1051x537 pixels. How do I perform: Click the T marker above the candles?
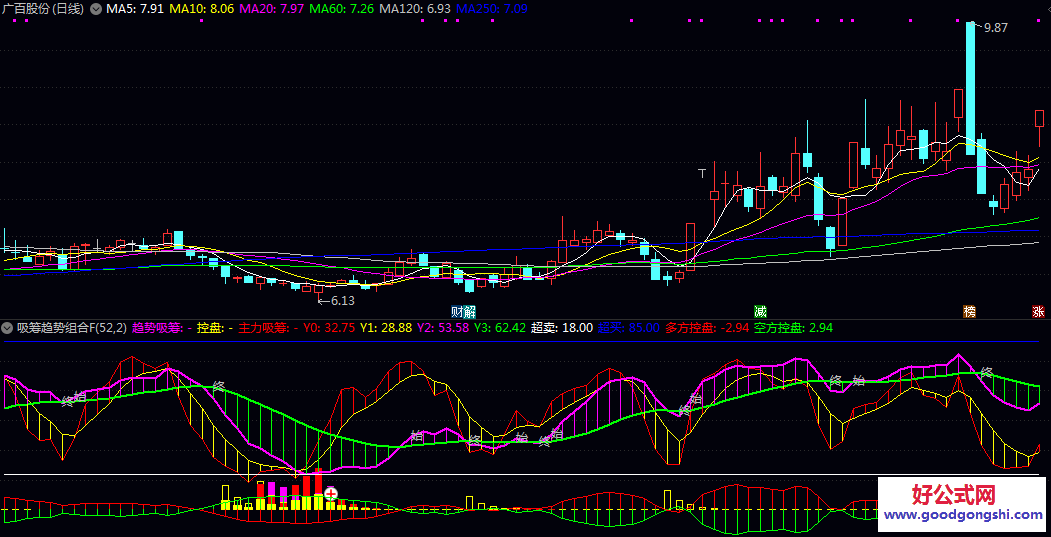pos(702,173)
